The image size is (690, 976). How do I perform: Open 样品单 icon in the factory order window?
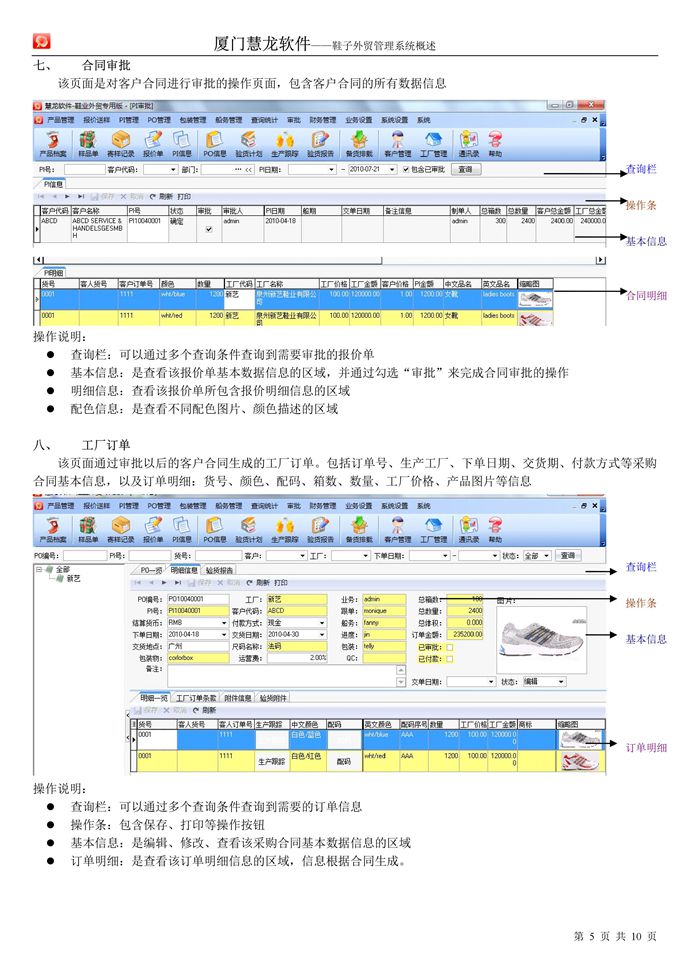coord(87,527)
